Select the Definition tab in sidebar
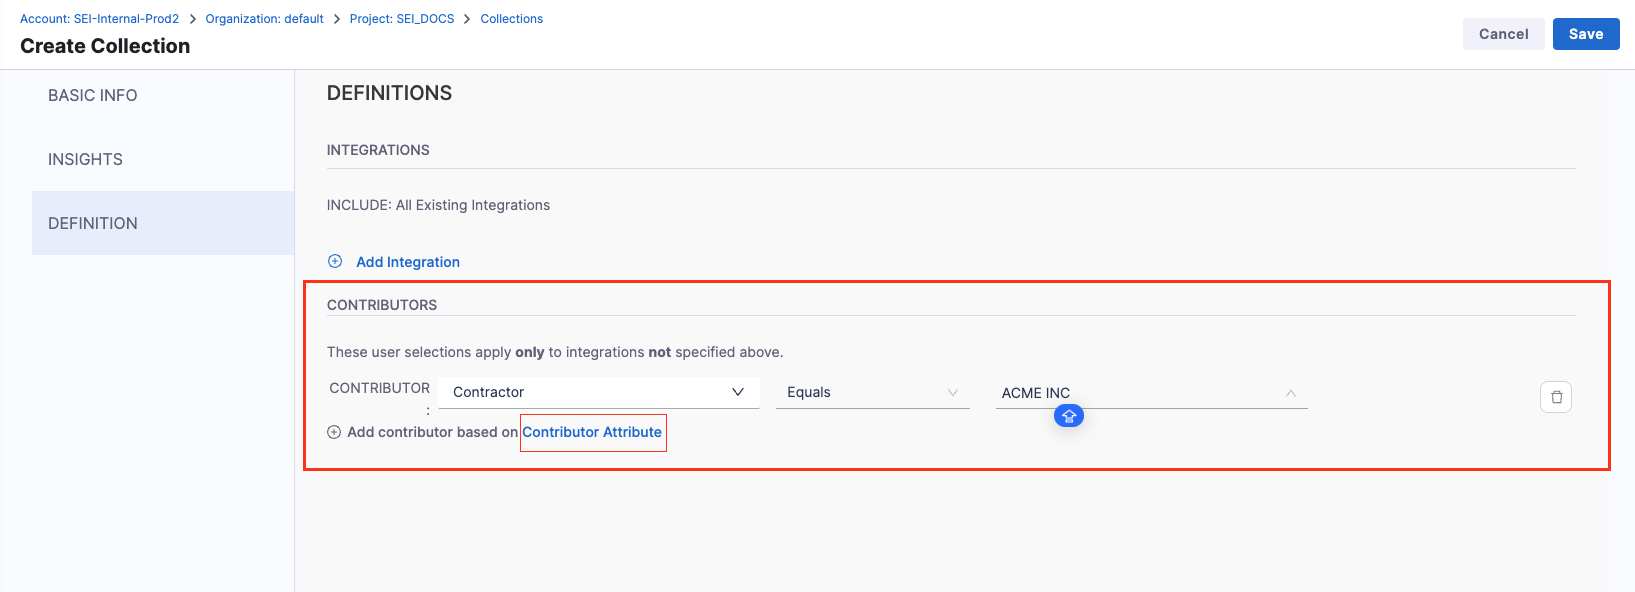The height and width of the screenshot is (592, 1635). click(93, 223)
